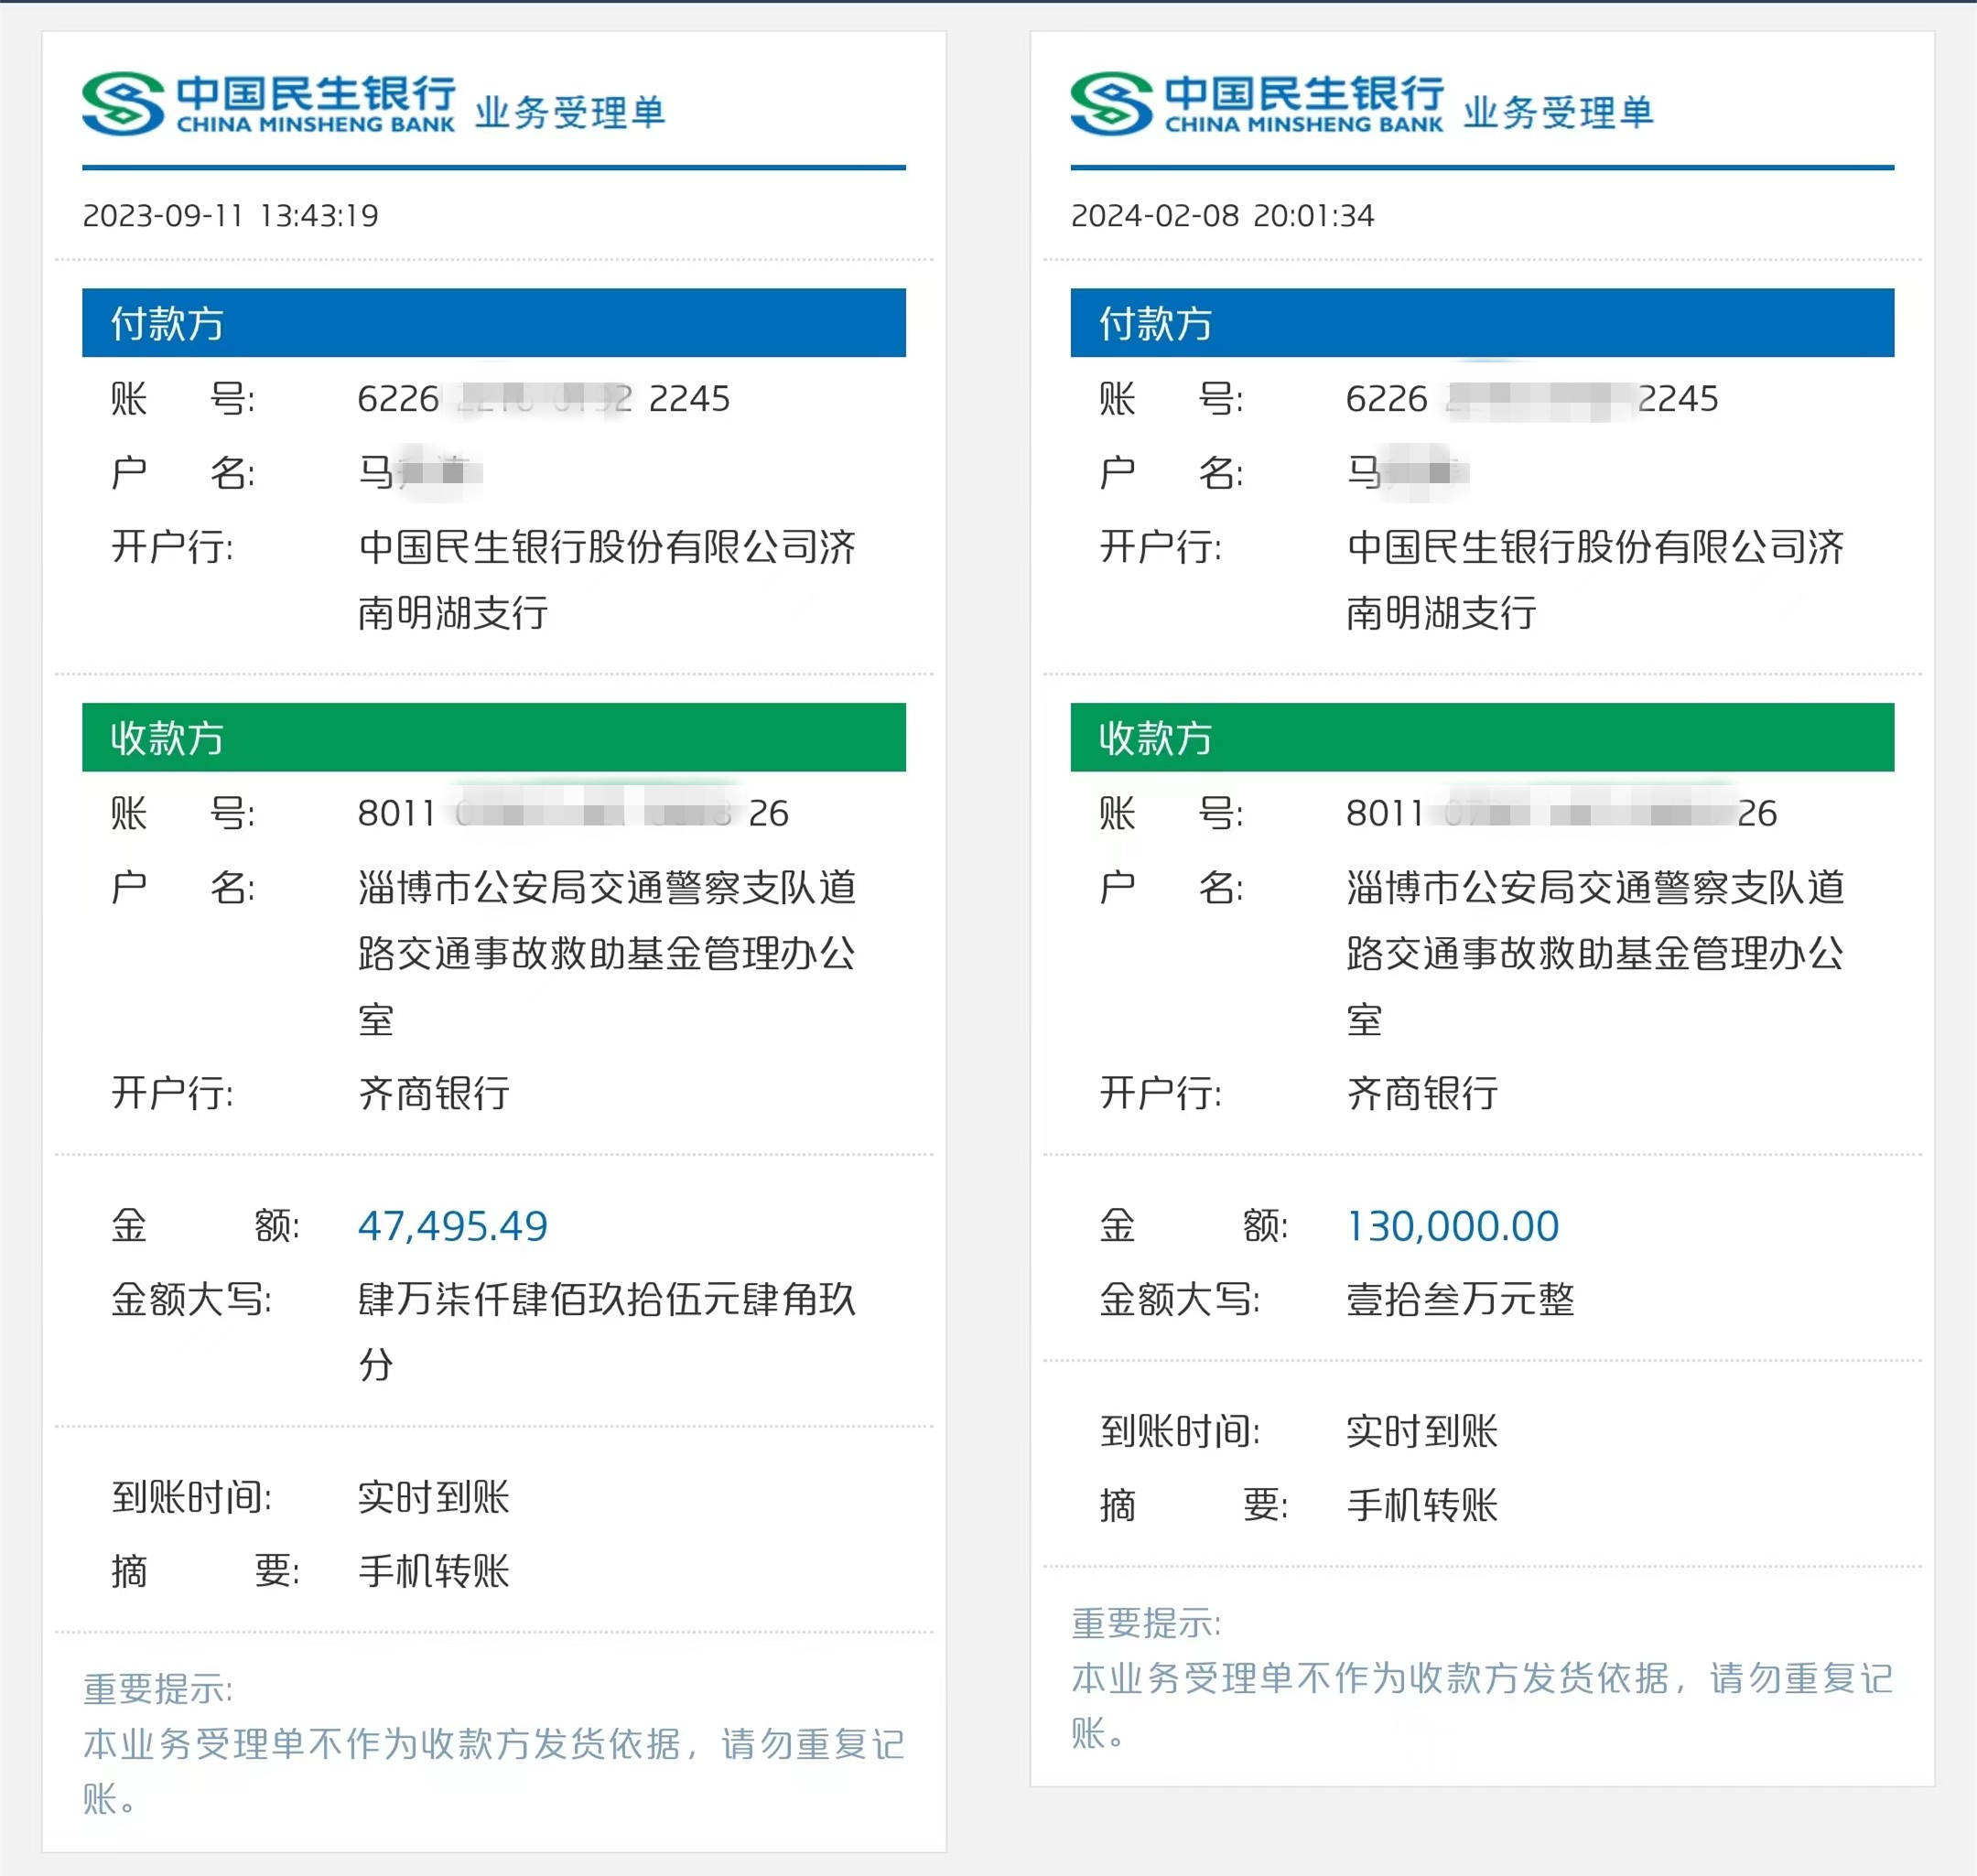Click the 本业务受理单不作为收款方发货依据 notice on left receipt
The height and width of the screenshot is (1876, 1977).
[494, 1771]
